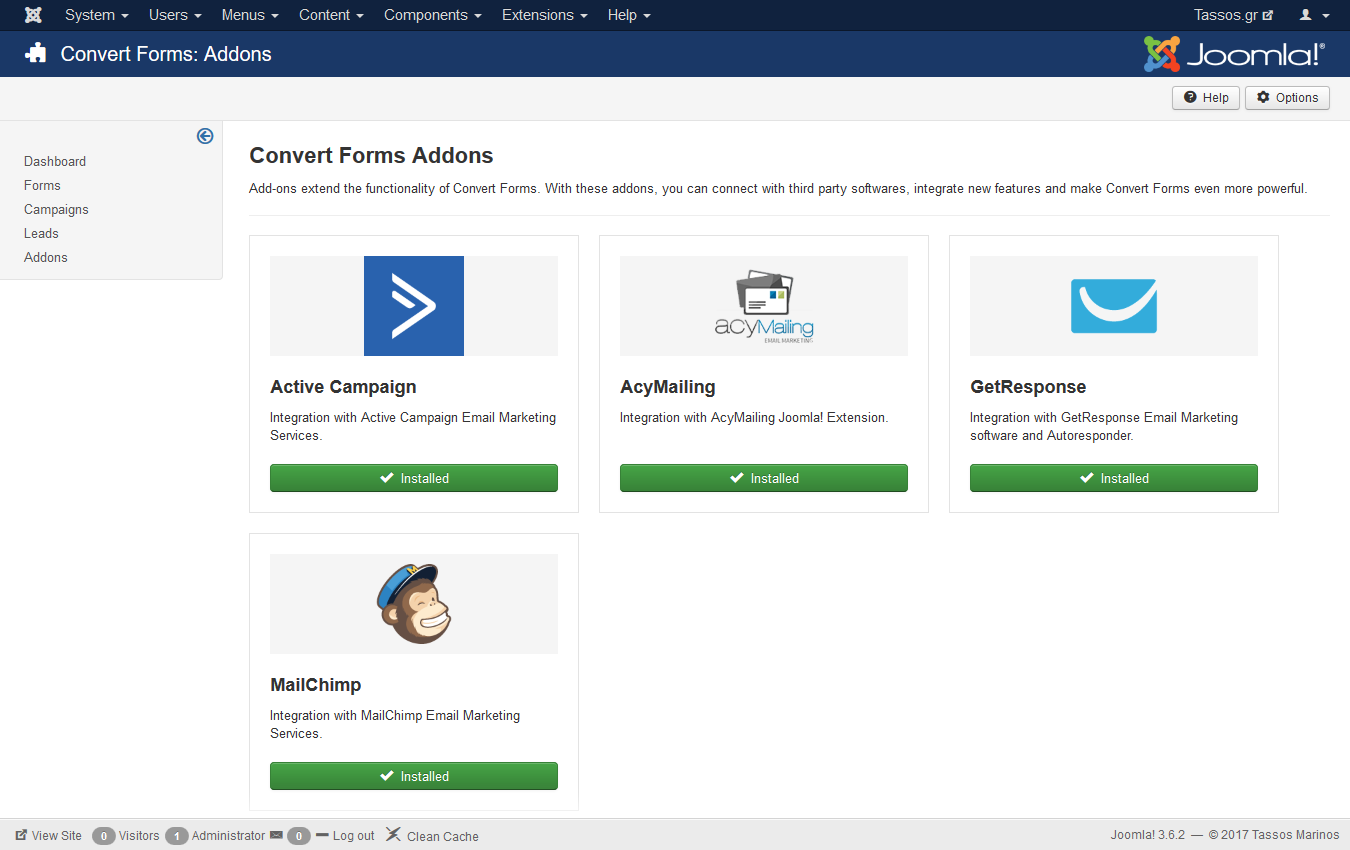Open the System menu
The height and width of the screenshot is (850, 1350).
click(x=97, y=15)
